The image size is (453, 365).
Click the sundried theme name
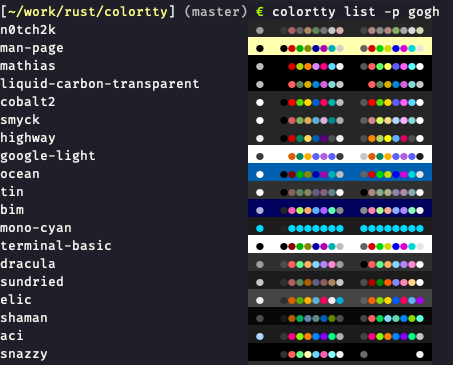coord(32,282)
